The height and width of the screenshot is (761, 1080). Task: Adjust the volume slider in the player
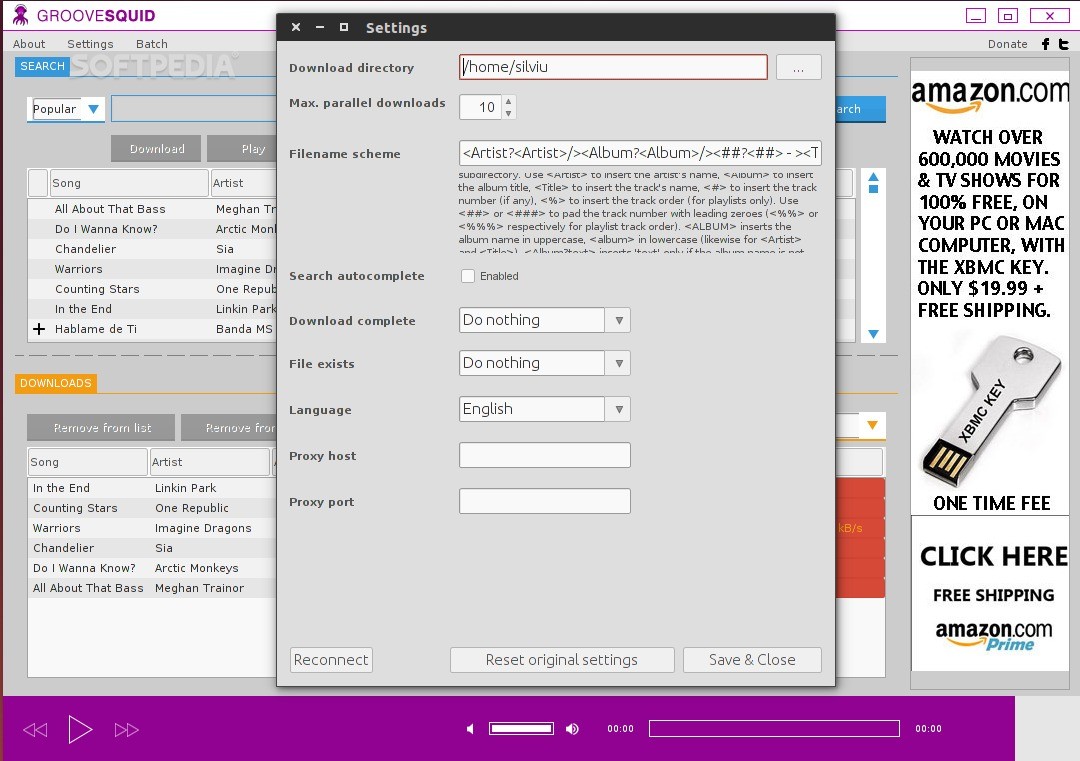[x=521, y=729]
